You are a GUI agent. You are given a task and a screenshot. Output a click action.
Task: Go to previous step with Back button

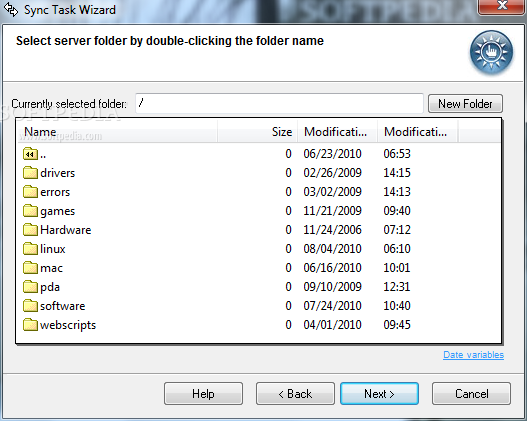pos(295,393)
